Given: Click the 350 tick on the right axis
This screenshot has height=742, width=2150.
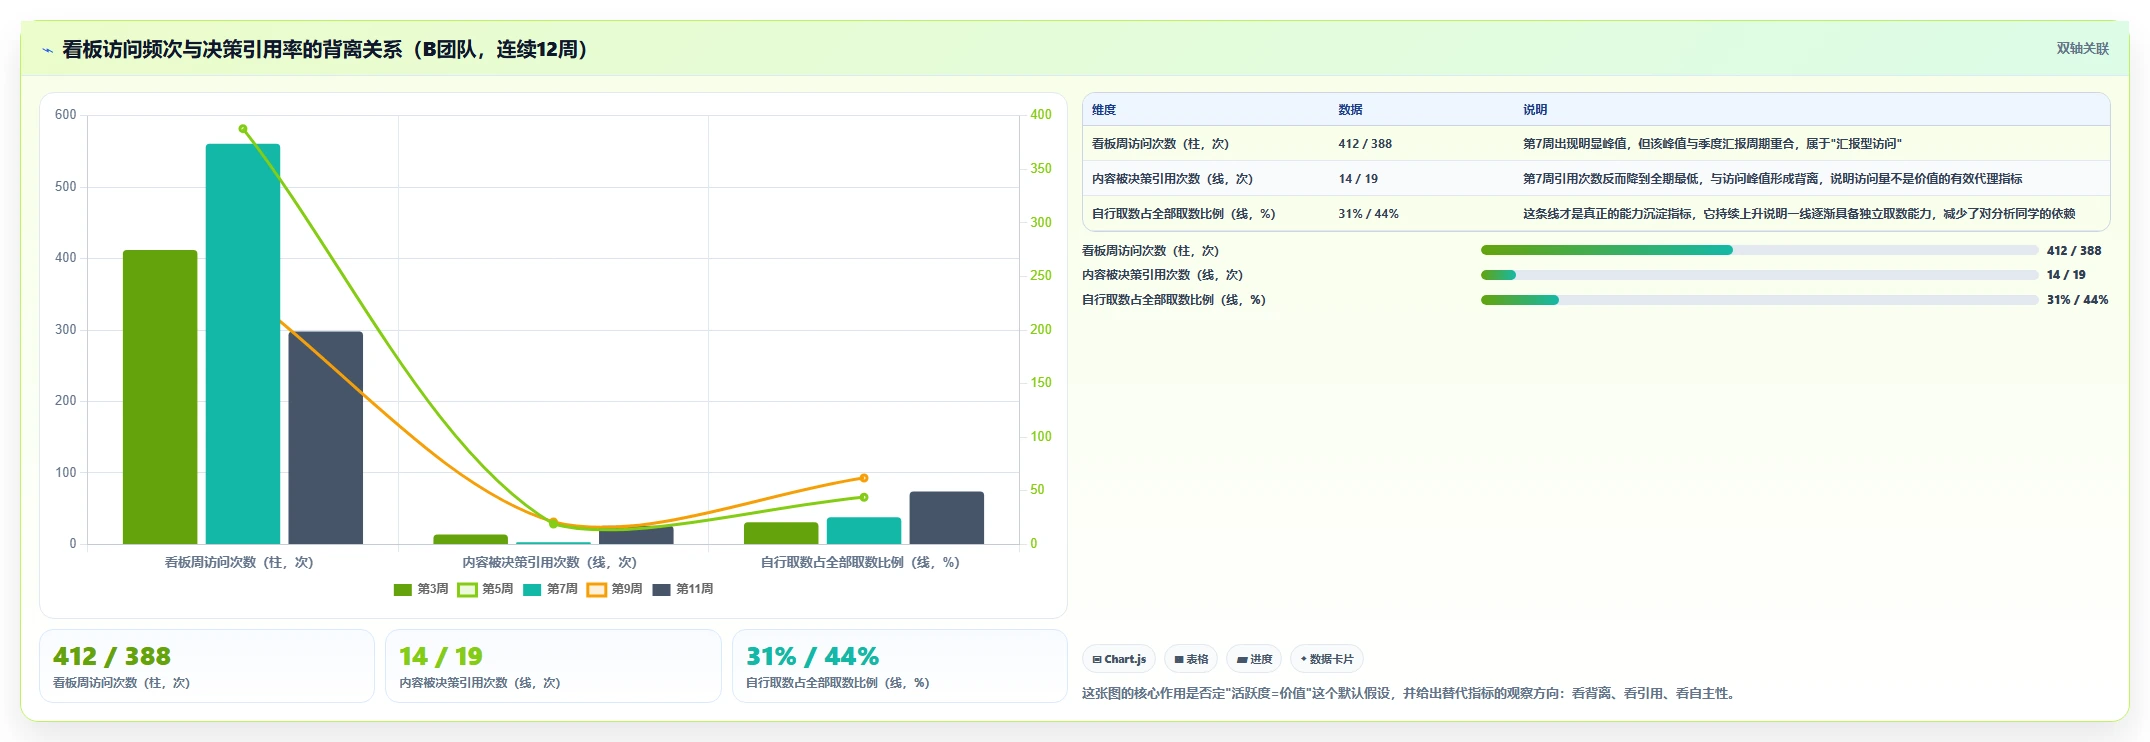Looking at the screenshot, I should (x=1041, y=169).
